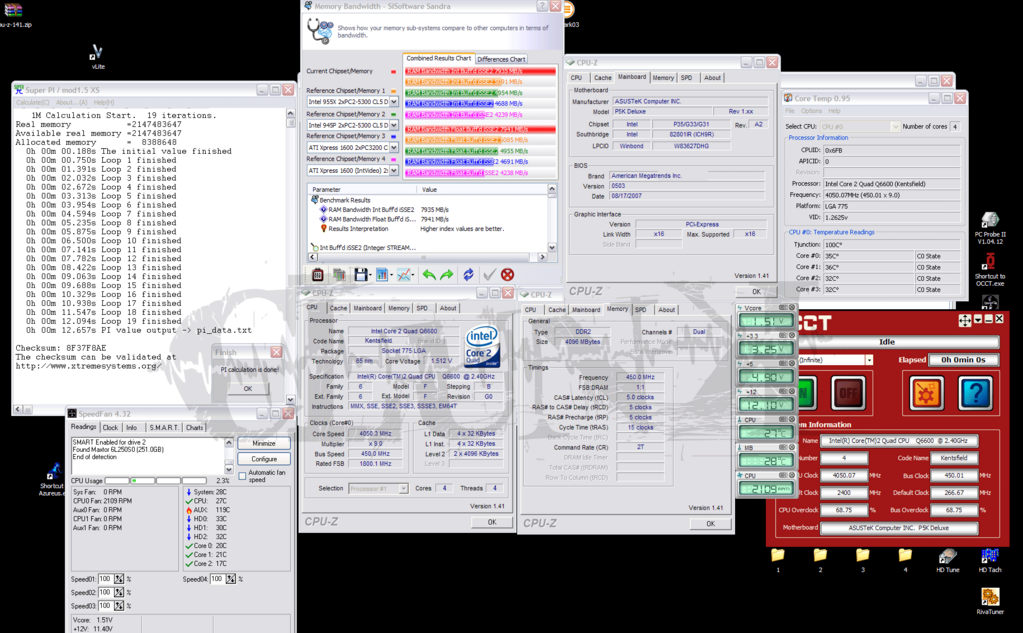This screenshot has width=1023, height=633.
Task: Click Configure button in SpeedFan
Action: point(264,459)
